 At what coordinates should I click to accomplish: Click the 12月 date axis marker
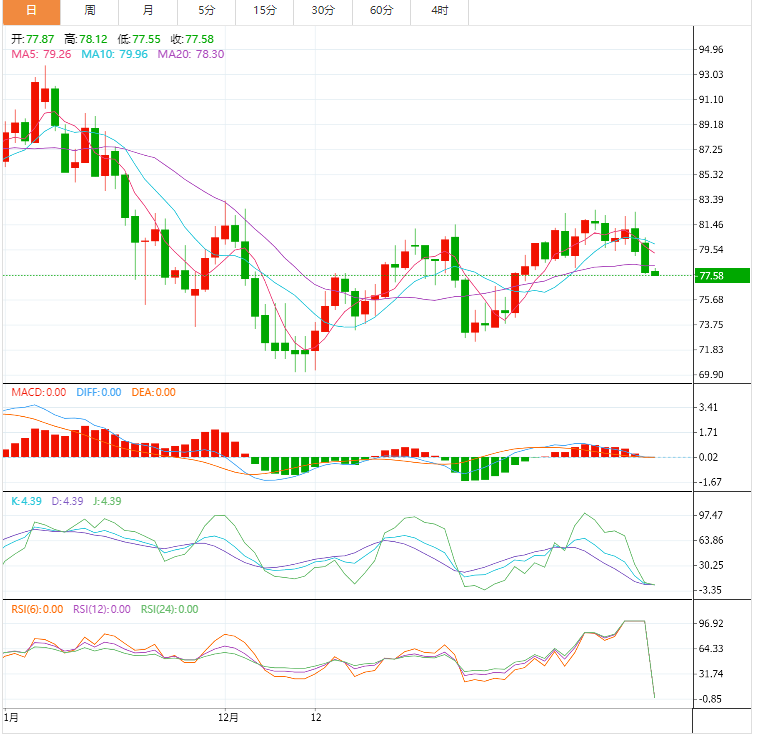[x=228, y=718]
